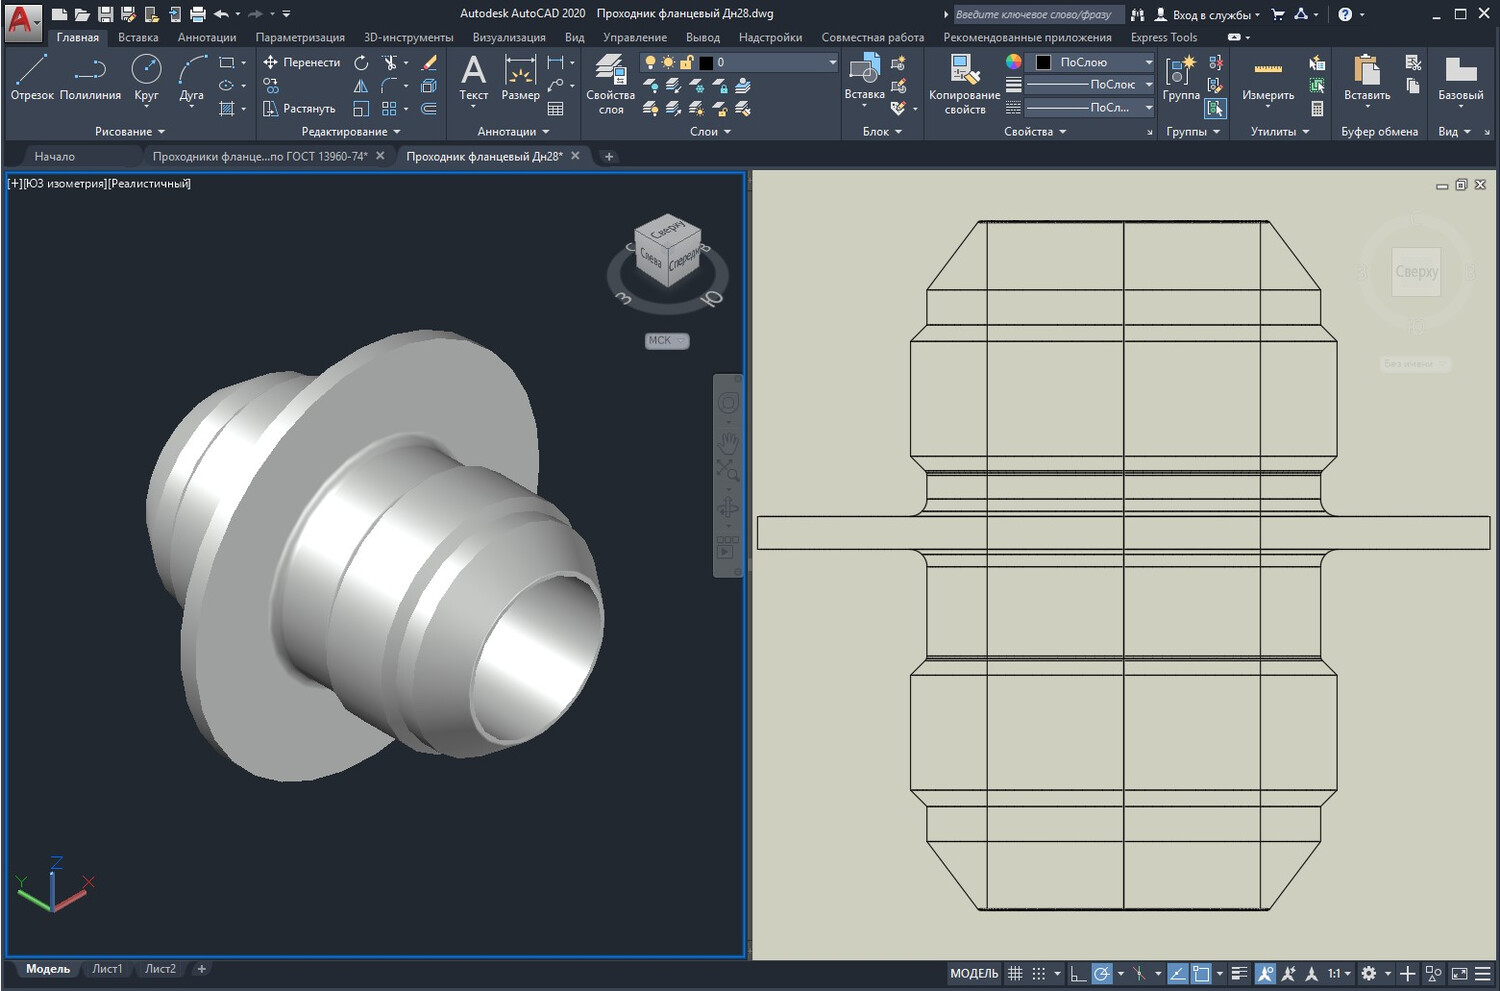1500x991 pixels.
Task: Click Копирование свойств (Match Properties)
Action: [964, 84]
